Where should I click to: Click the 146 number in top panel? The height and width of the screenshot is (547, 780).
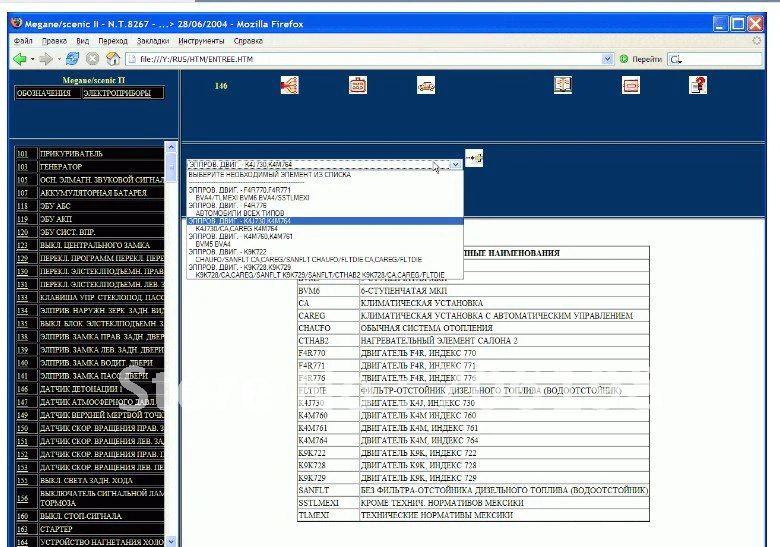(x=221, y=86)
